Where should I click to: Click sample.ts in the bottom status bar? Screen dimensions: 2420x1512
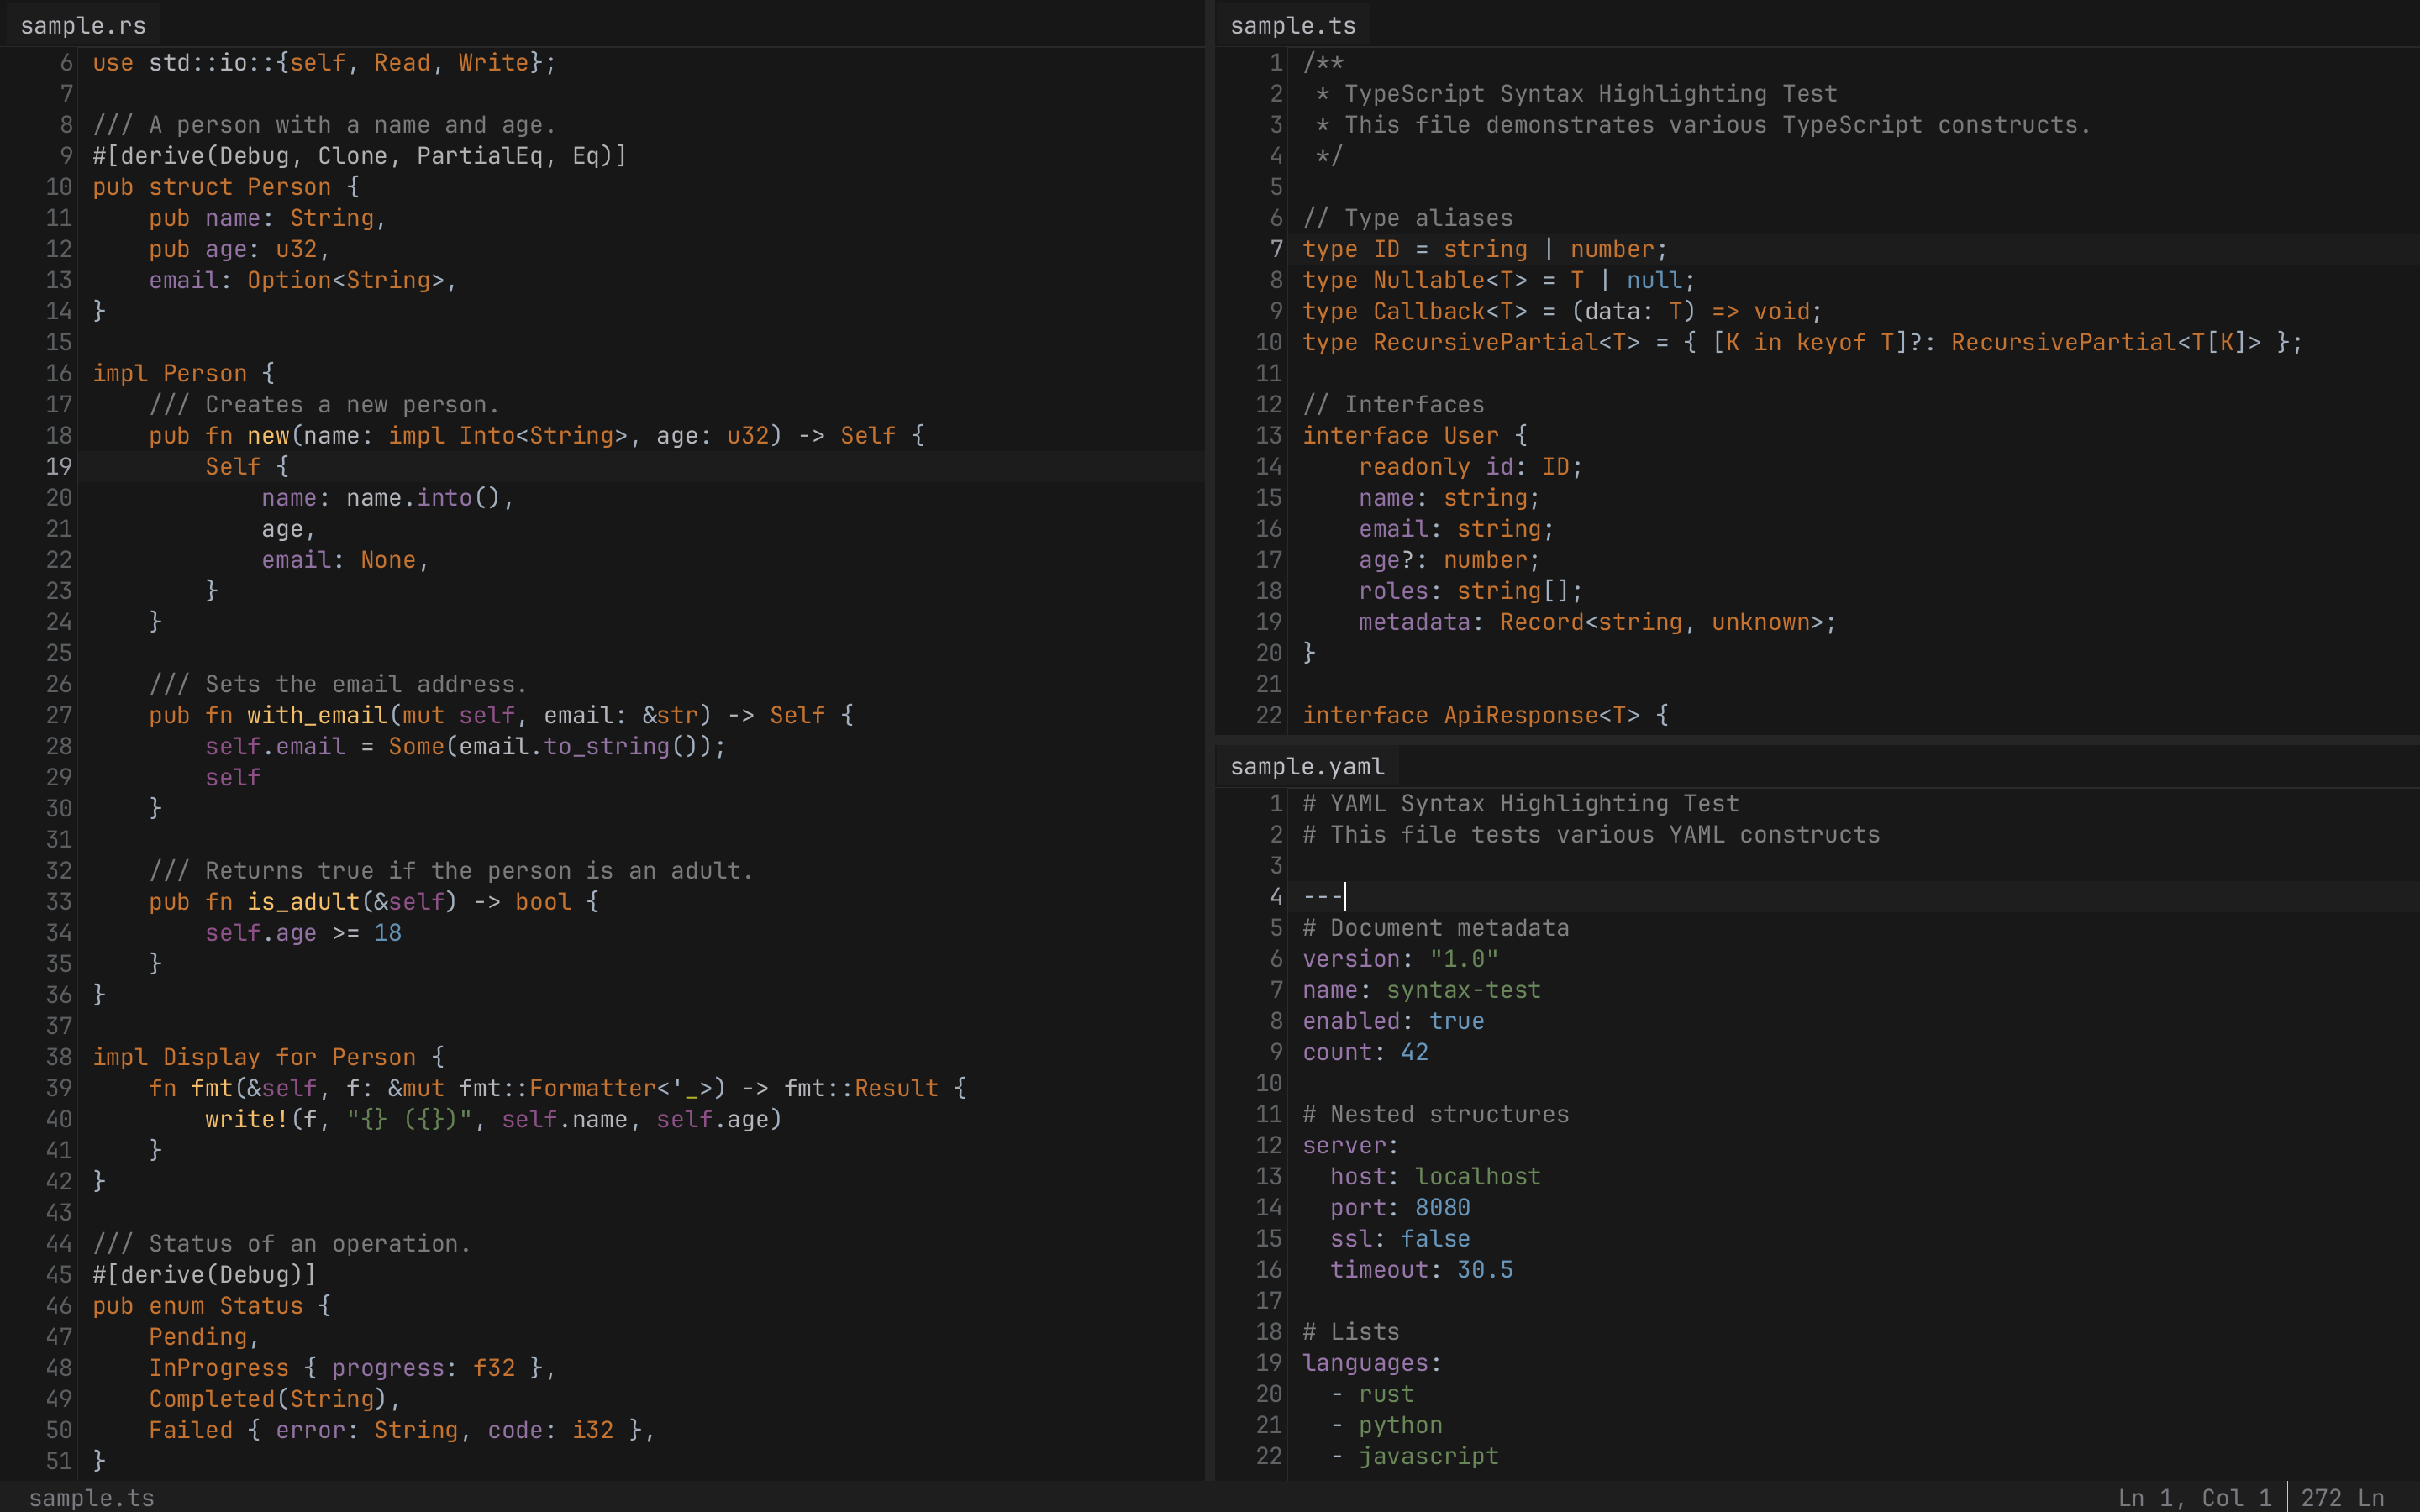[x=92, y=1497]
